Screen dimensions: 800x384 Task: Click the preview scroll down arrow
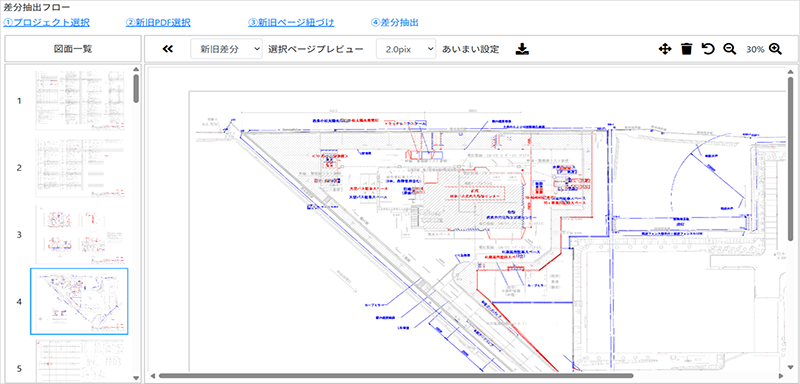point(790,368)
